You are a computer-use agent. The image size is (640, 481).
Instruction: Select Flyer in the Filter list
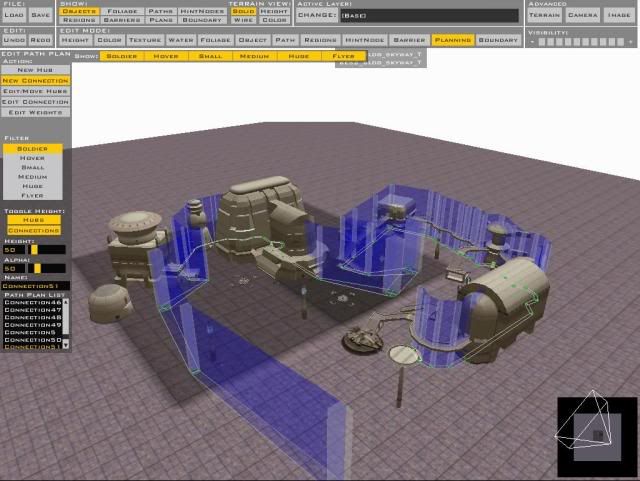(x=33, y=196)
